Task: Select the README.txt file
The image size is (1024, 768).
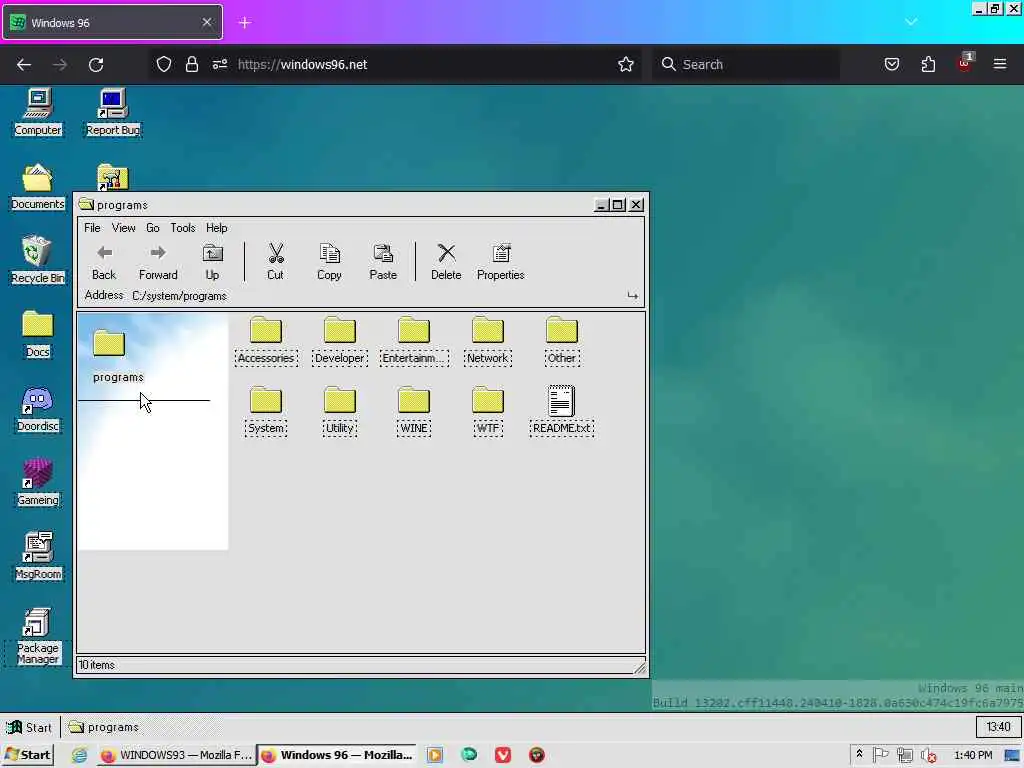Action: [x=562, y=411]
